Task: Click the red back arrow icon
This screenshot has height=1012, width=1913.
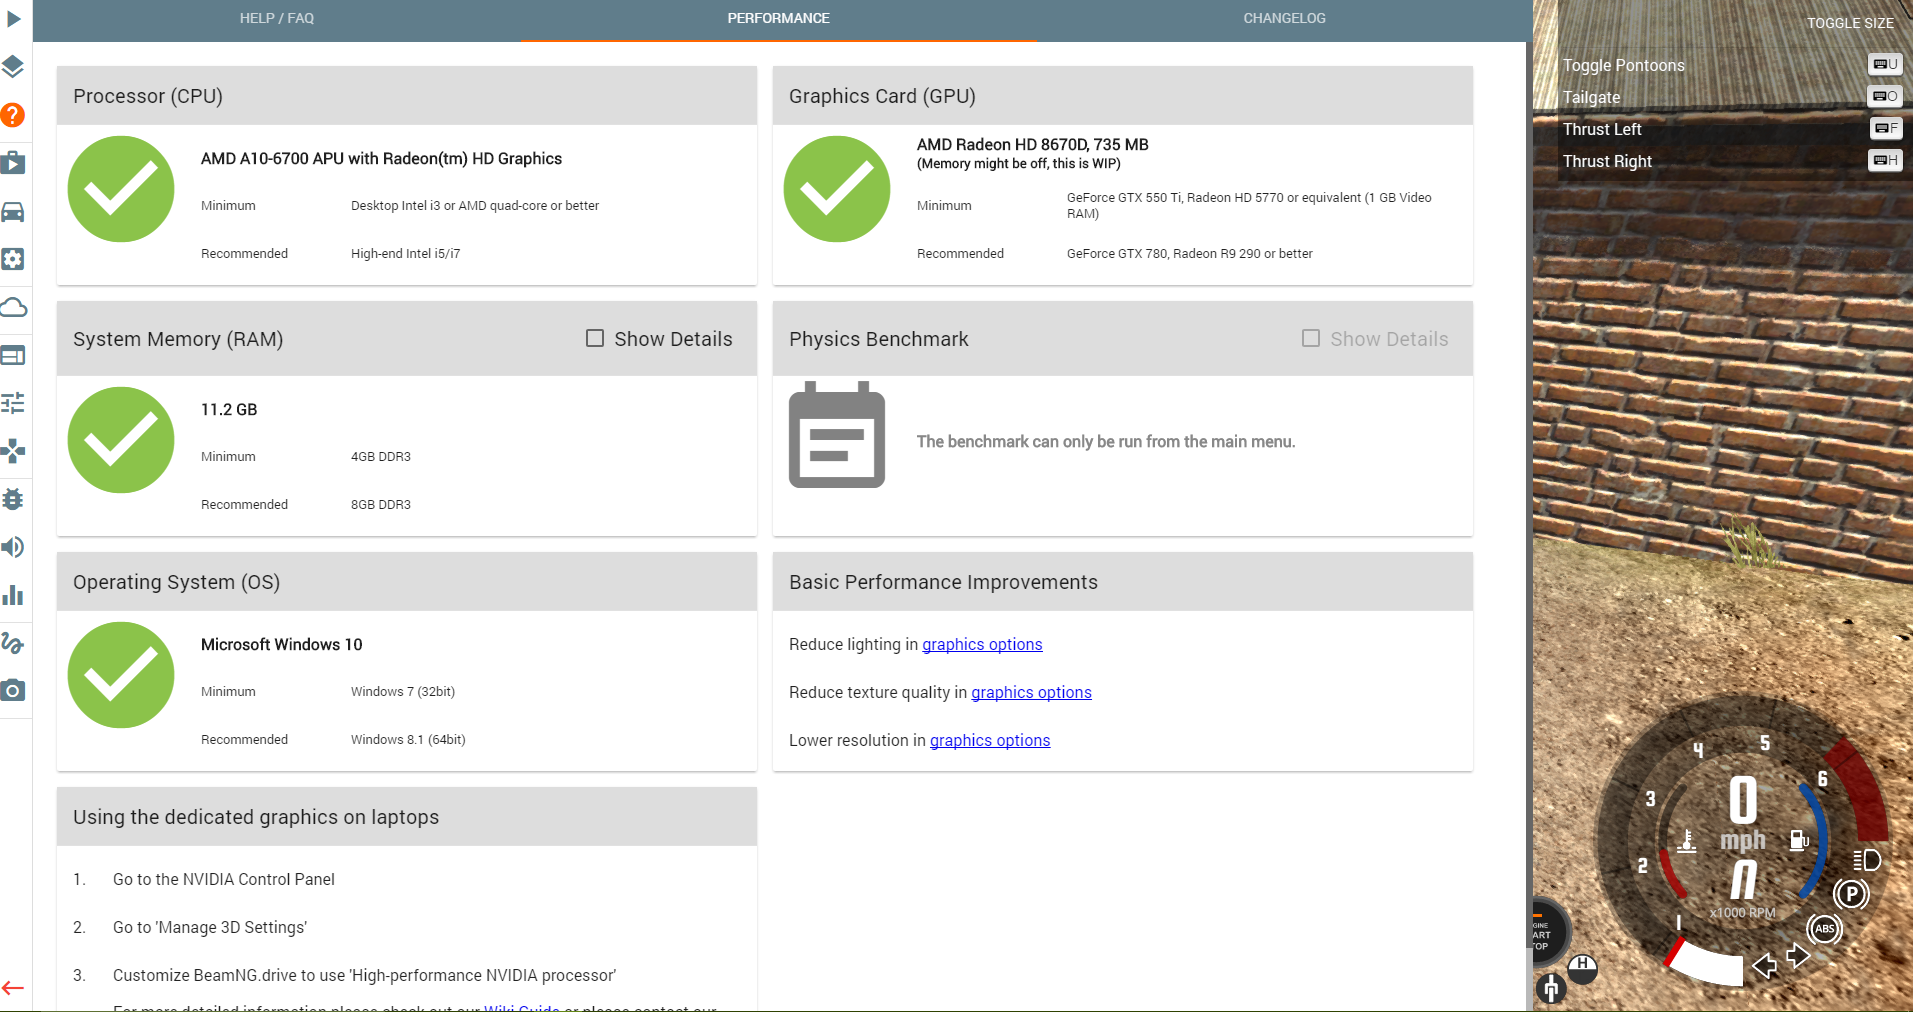Action: (13, 988)
